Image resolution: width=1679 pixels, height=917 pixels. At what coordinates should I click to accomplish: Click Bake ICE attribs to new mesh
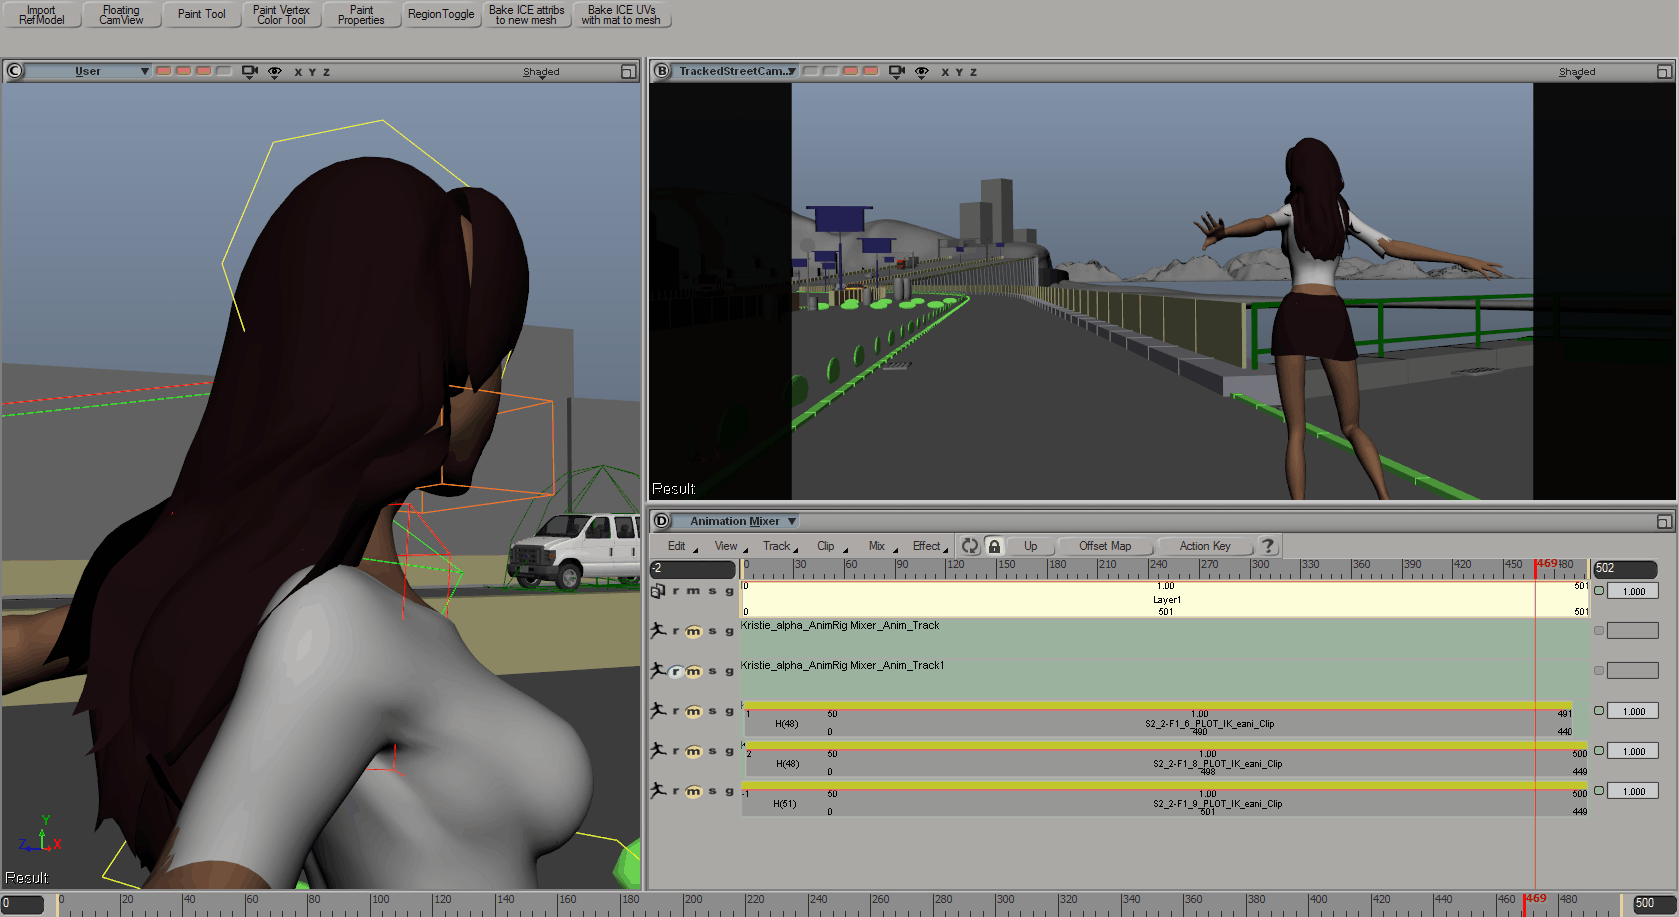(527, 15)
